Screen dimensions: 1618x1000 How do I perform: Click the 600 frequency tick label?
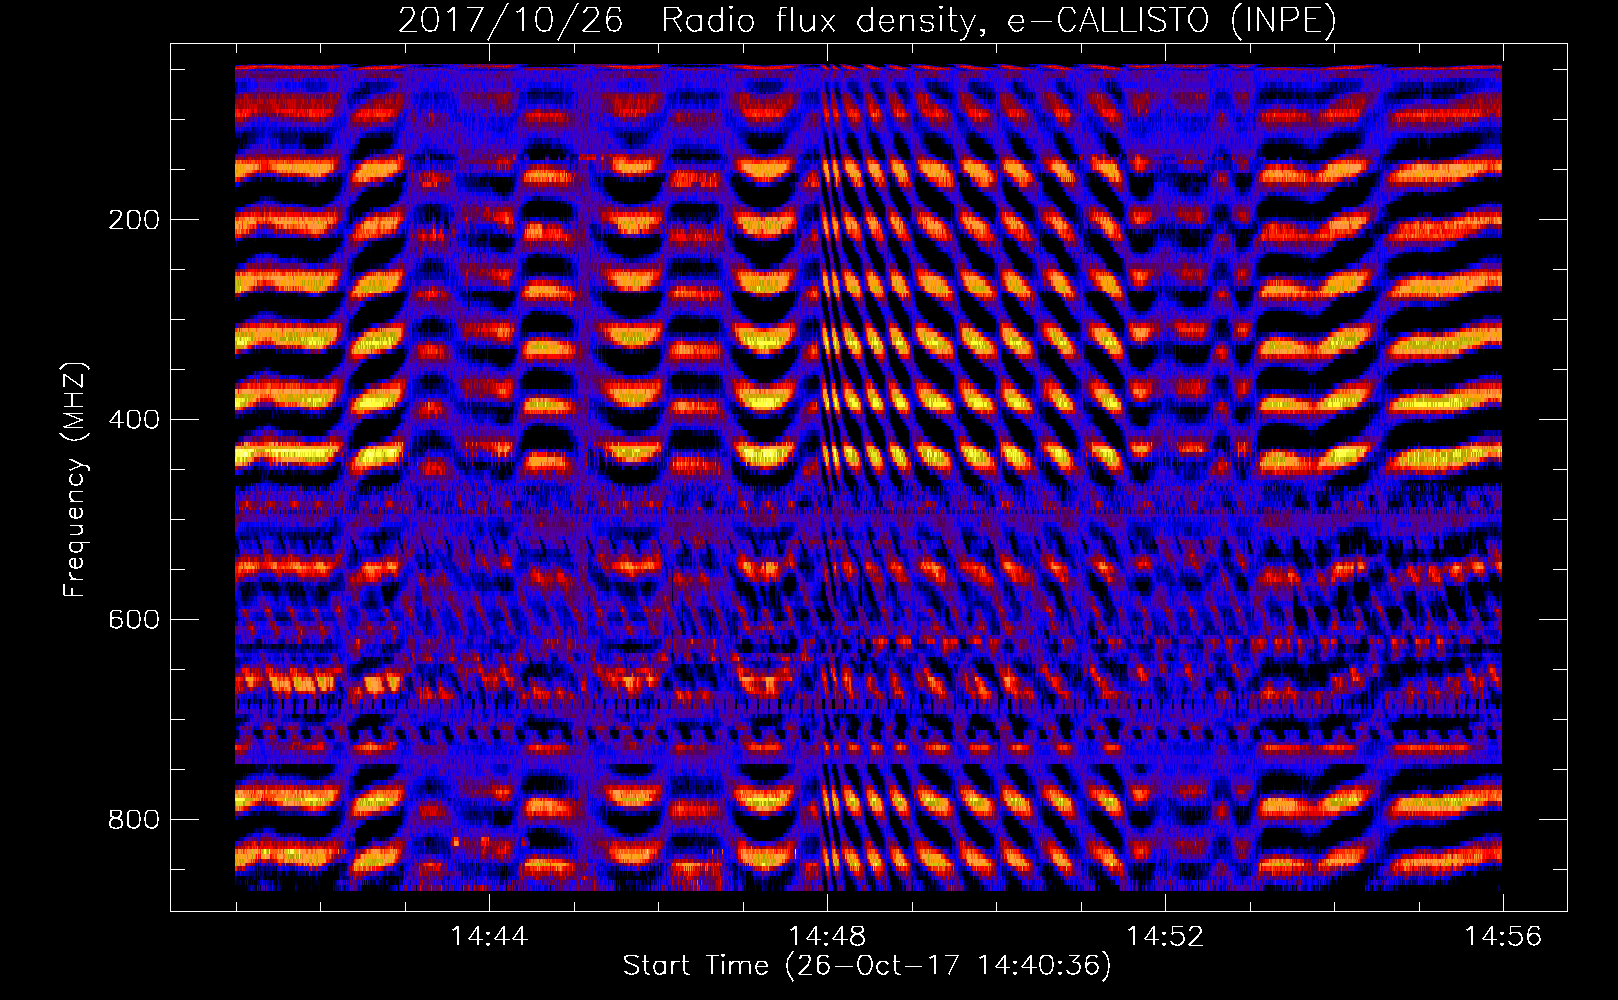pyautogui.click(x=134, y=619)
